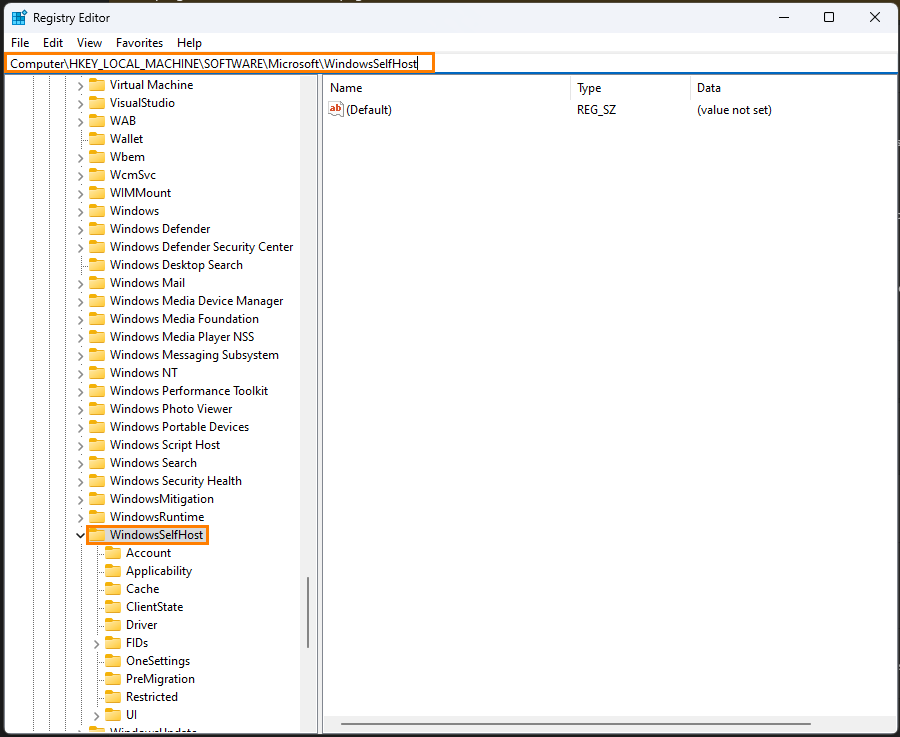
Task: Expand the Windows Defender key
Action: [80, 230]
